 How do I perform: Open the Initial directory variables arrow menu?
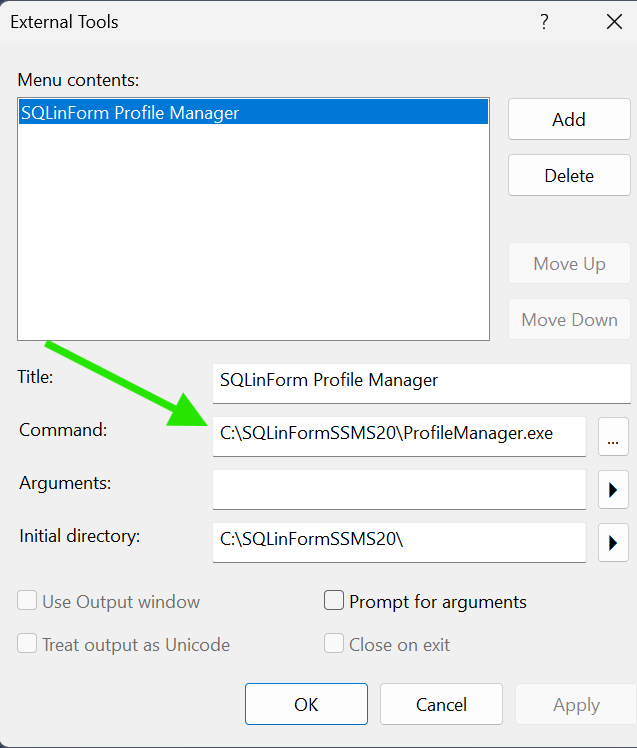(613, 542)
